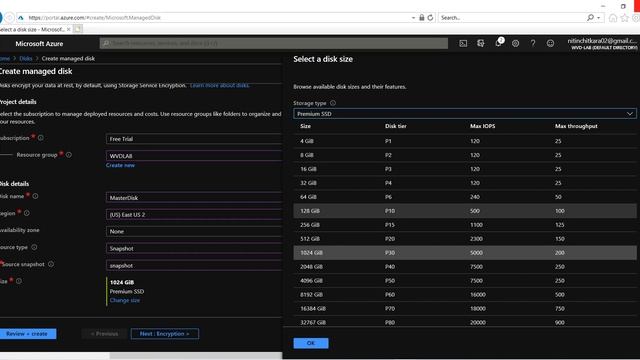Open Availability zone None dropdown
This screenshot has width=640, height=360.
[x=194, y=231]
